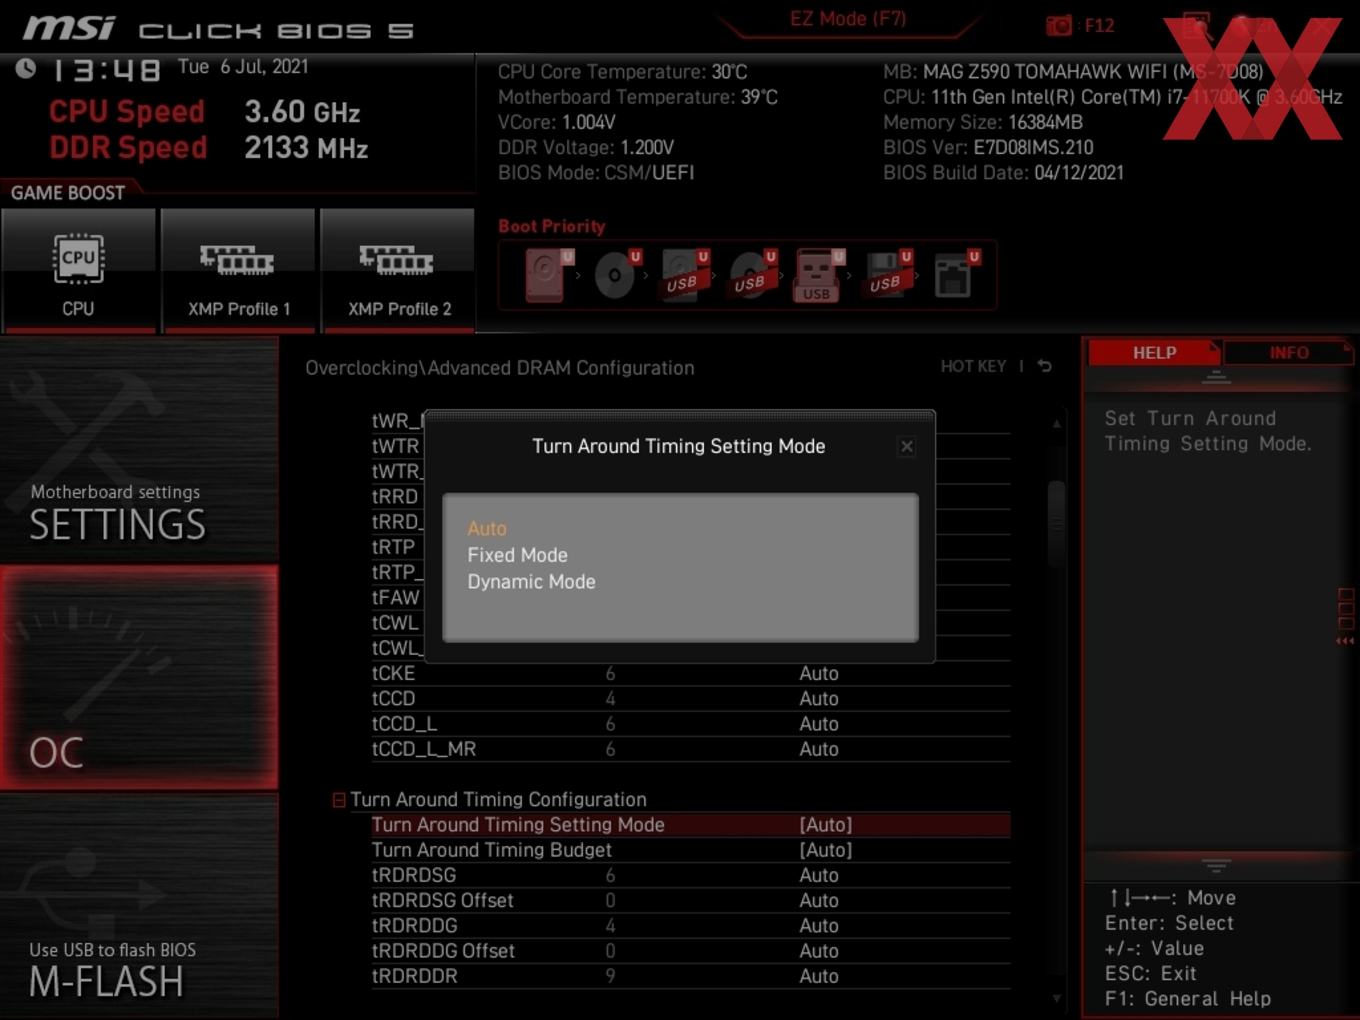The width and height of the screenshot is (1360, 1020).
Task: Enable XMP Profile 1
Action: pyautogui.click(x=238, y=270)
